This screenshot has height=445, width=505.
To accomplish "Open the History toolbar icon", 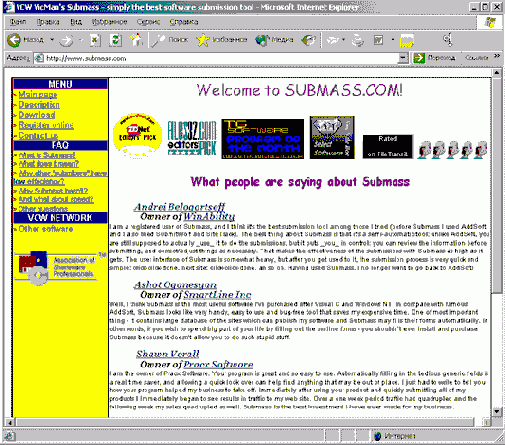I will pos(308,40).
